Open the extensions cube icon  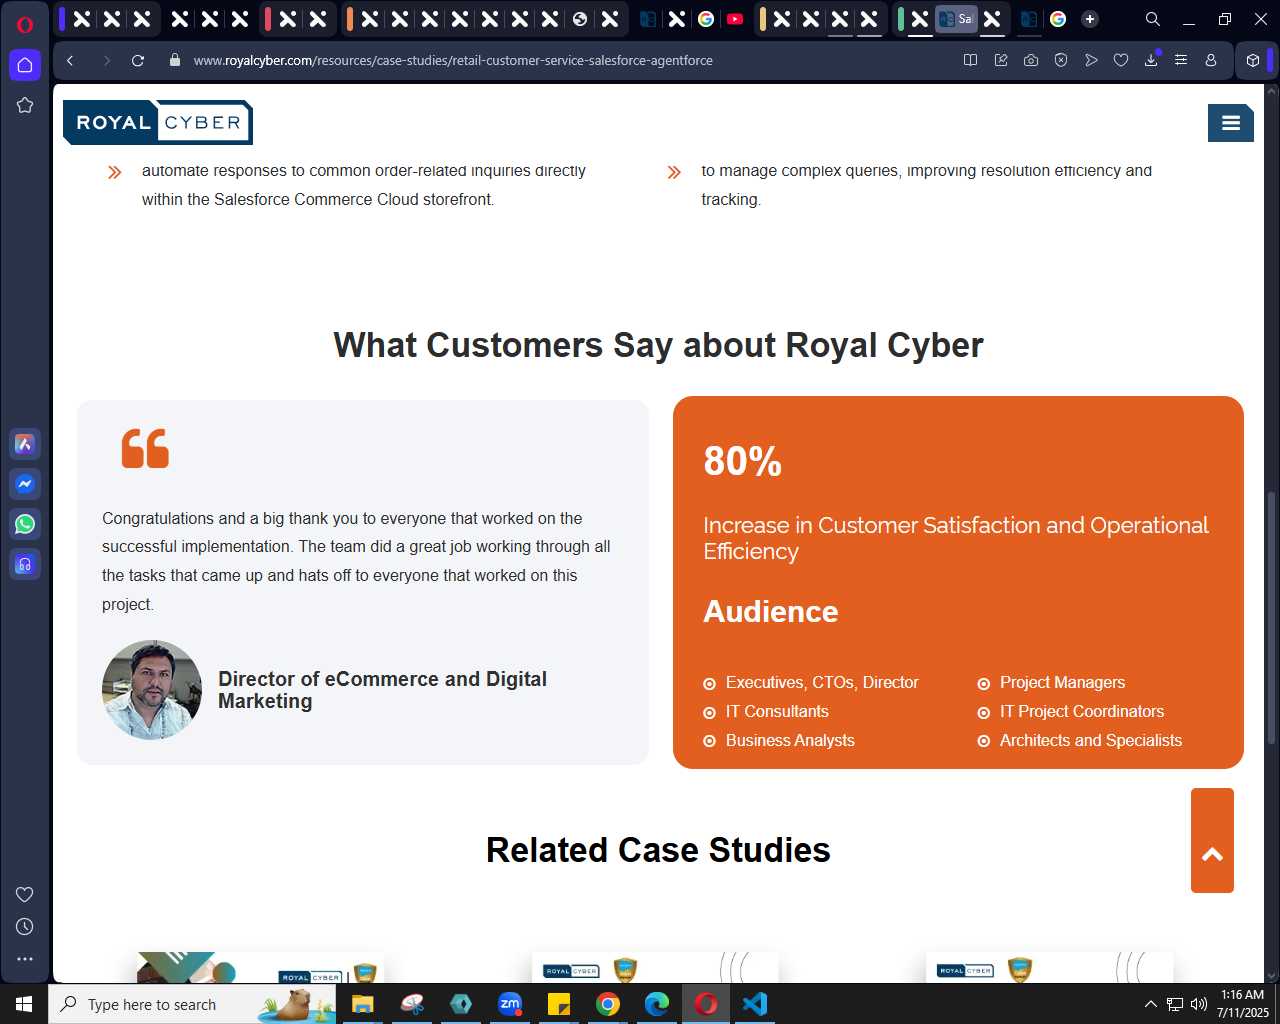[x=1253, y=61]
